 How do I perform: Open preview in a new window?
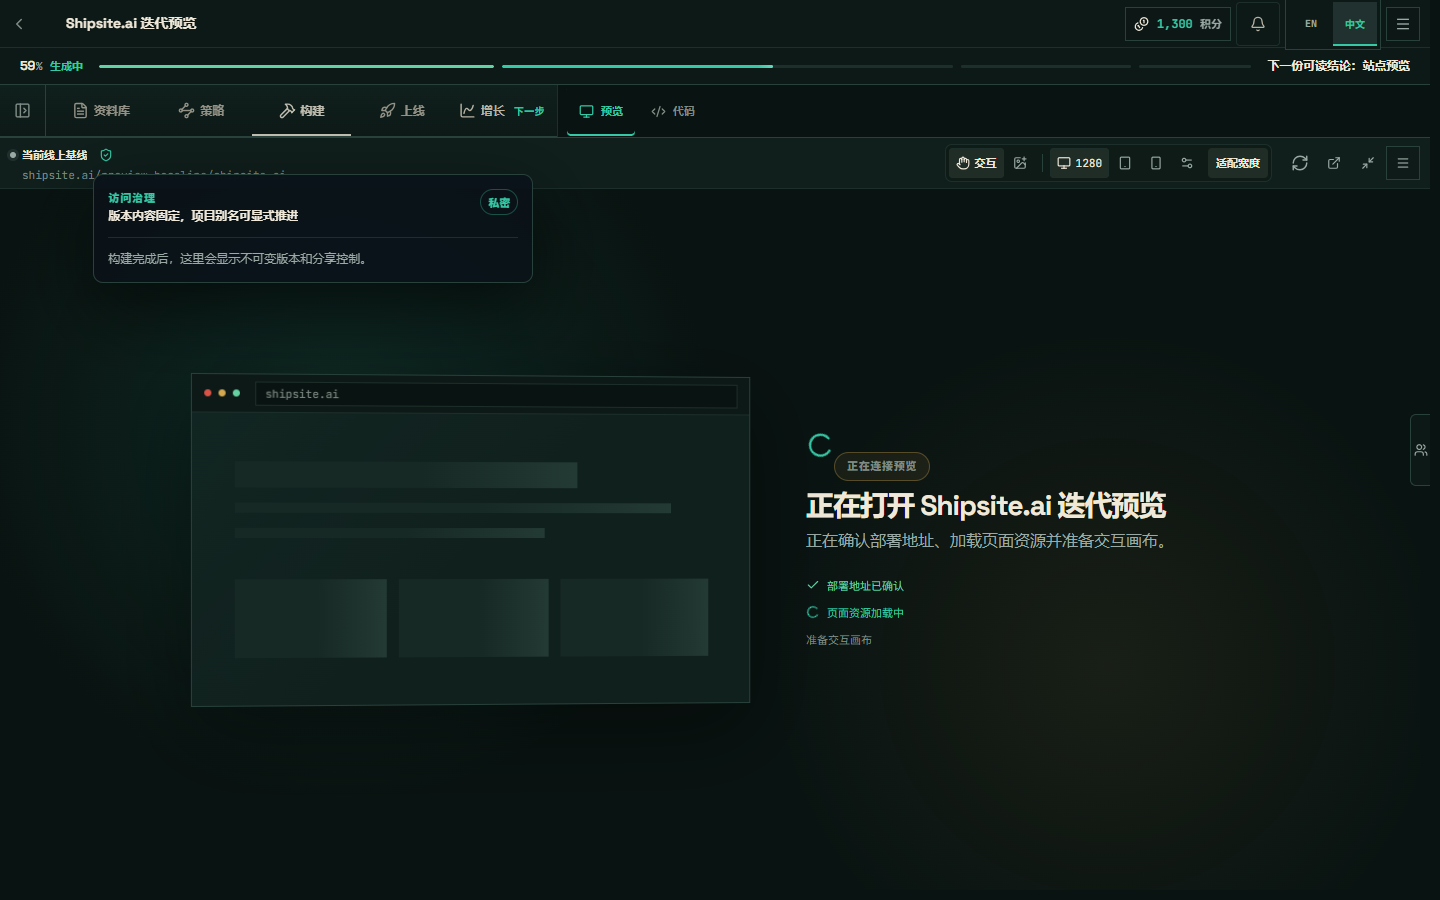pos(1334,163)
